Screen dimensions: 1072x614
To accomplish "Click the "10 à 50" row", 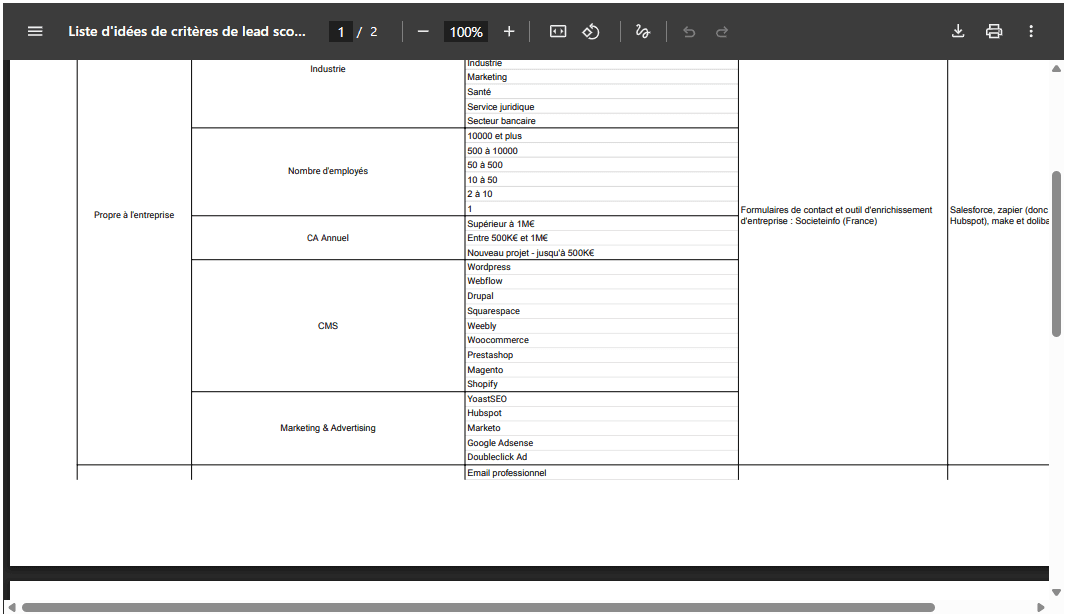I will [601, 180].
